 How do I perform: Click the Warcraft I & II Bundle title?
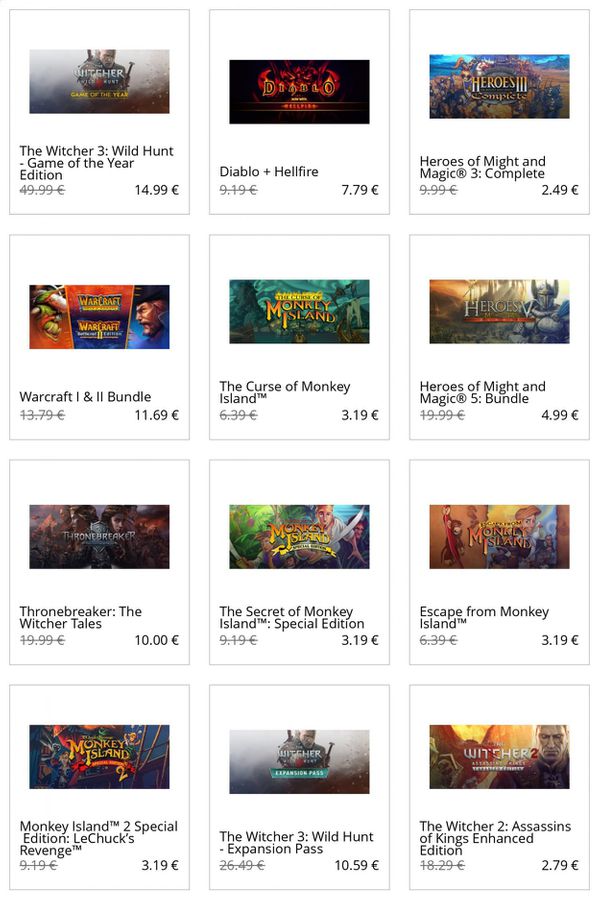coord(86,397)
